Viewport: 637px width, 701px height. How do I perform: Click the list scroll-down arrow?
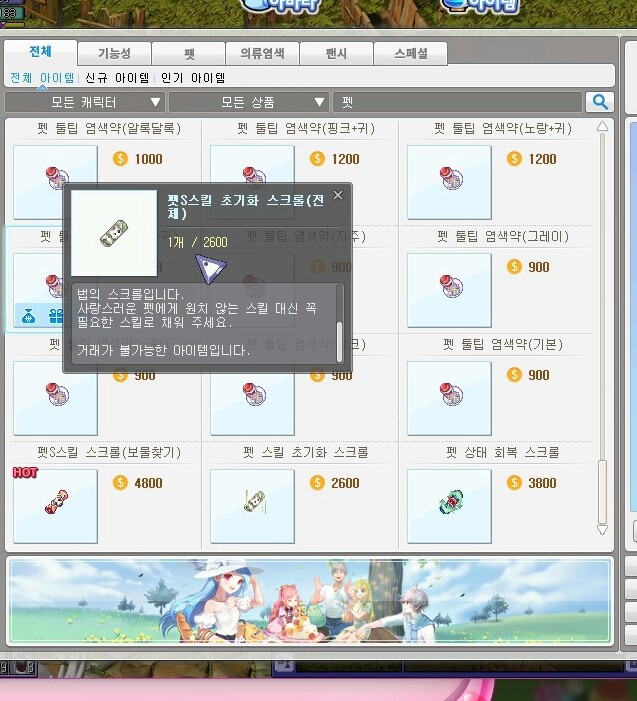click(602, 530)
